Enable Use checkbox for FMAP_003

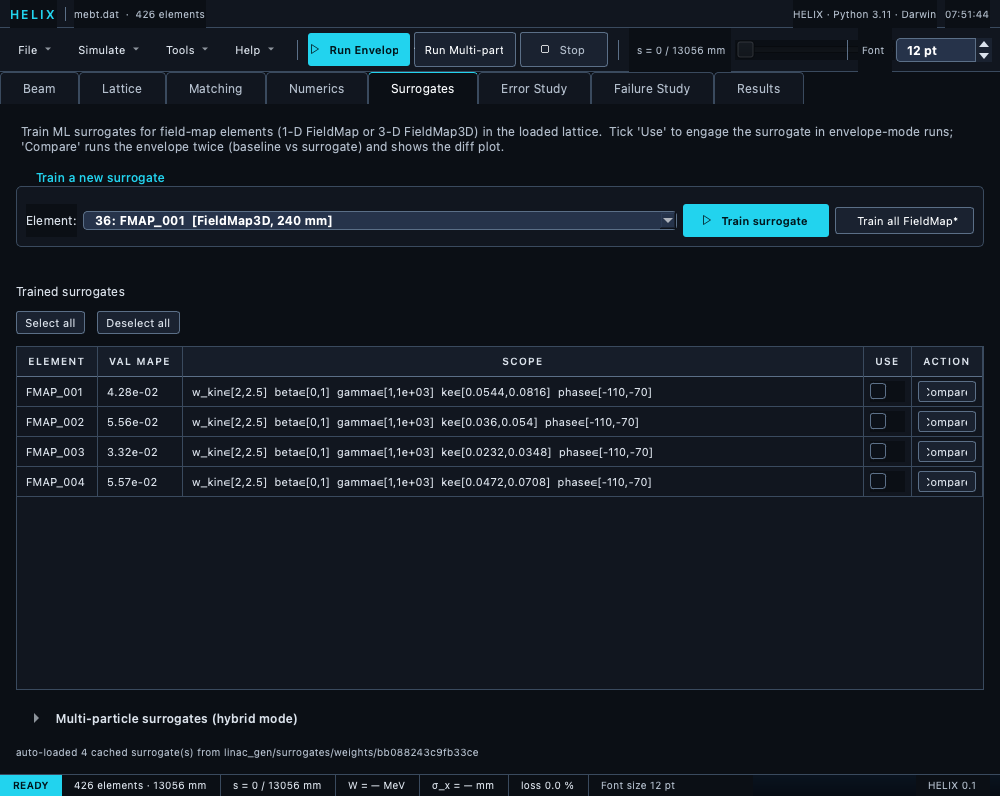pos(878,452)
